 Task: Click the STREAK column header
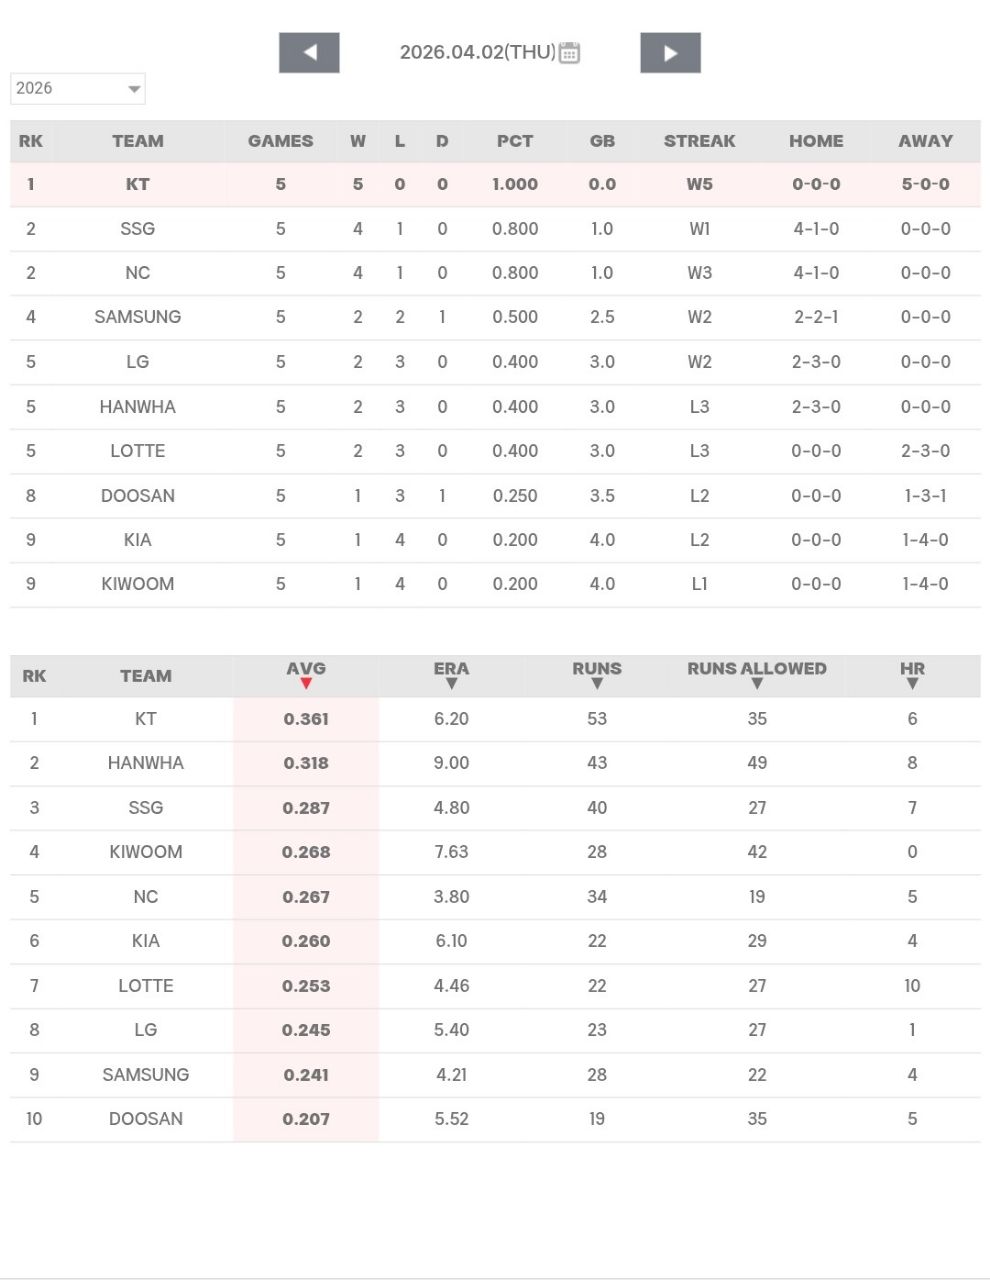pyautogui.click(x=699, y=141)
